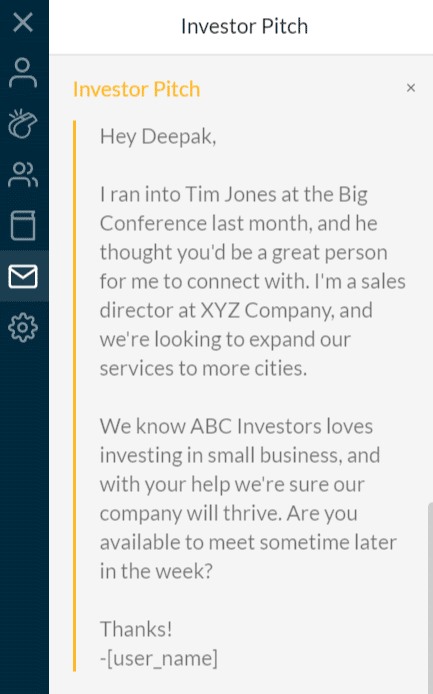
Task: Select the envelope email templates icon
Action: pos(23,277)
